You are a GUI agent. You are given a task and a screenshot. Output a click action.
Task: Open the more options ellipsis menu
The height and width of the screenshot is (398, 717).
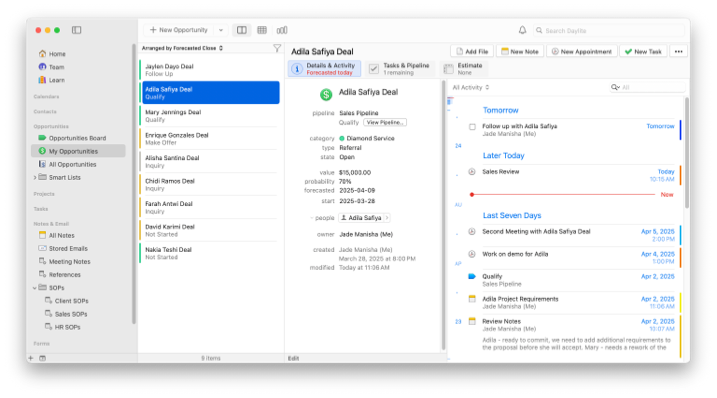pyautogui.click(x=679, y=52)
